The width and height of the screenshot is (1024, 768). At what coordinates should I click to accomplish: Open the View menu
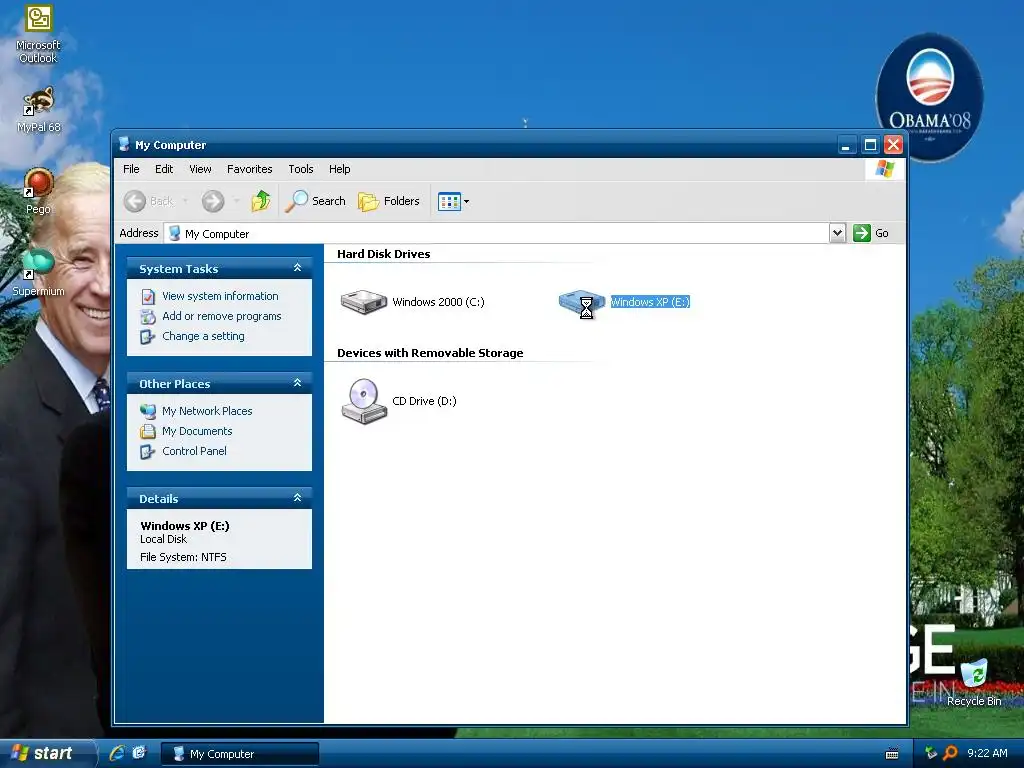coord(200,169)
